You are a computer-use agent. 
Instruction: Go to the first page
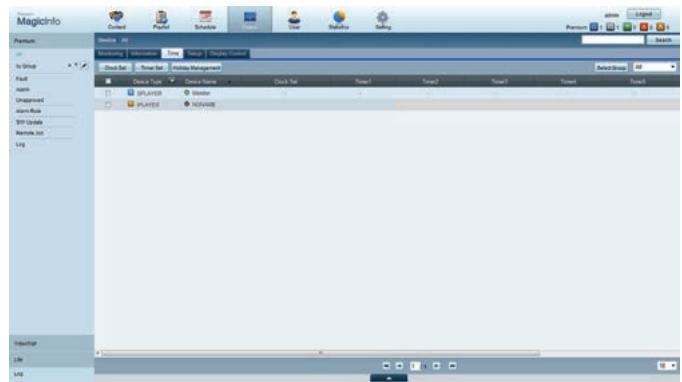386,366
